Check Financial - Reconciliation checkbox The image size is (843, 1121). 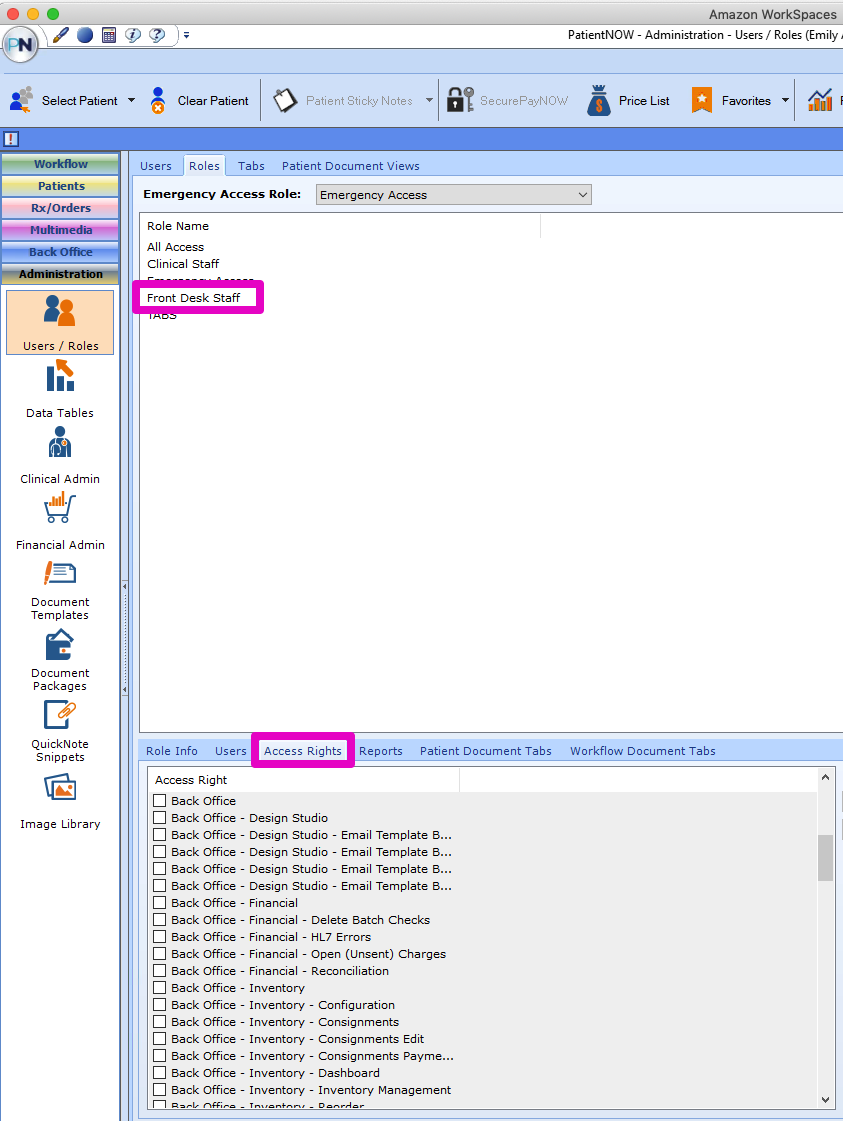click(x=159, y=971)
